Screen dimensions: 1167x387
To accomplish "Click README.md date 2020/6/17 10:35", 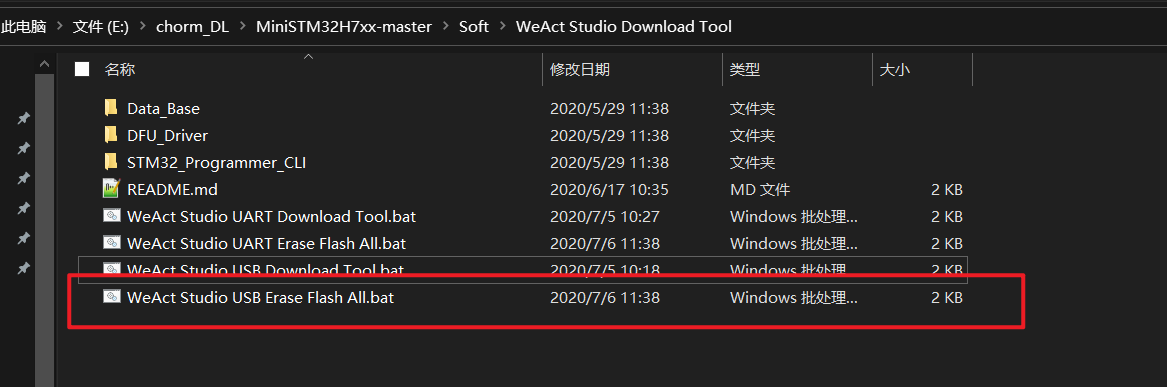I will pyautogui.click(x=610, y=190).
